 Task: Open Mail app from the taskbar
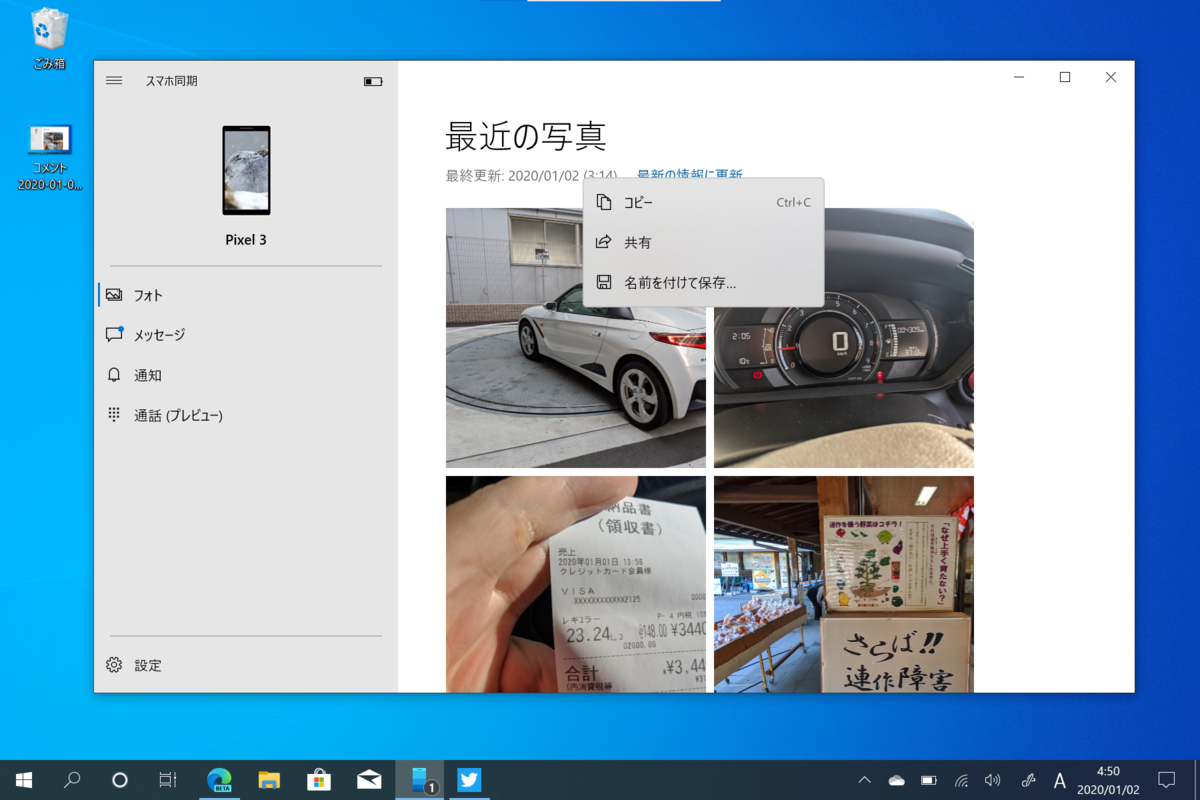tap(369, 780)
